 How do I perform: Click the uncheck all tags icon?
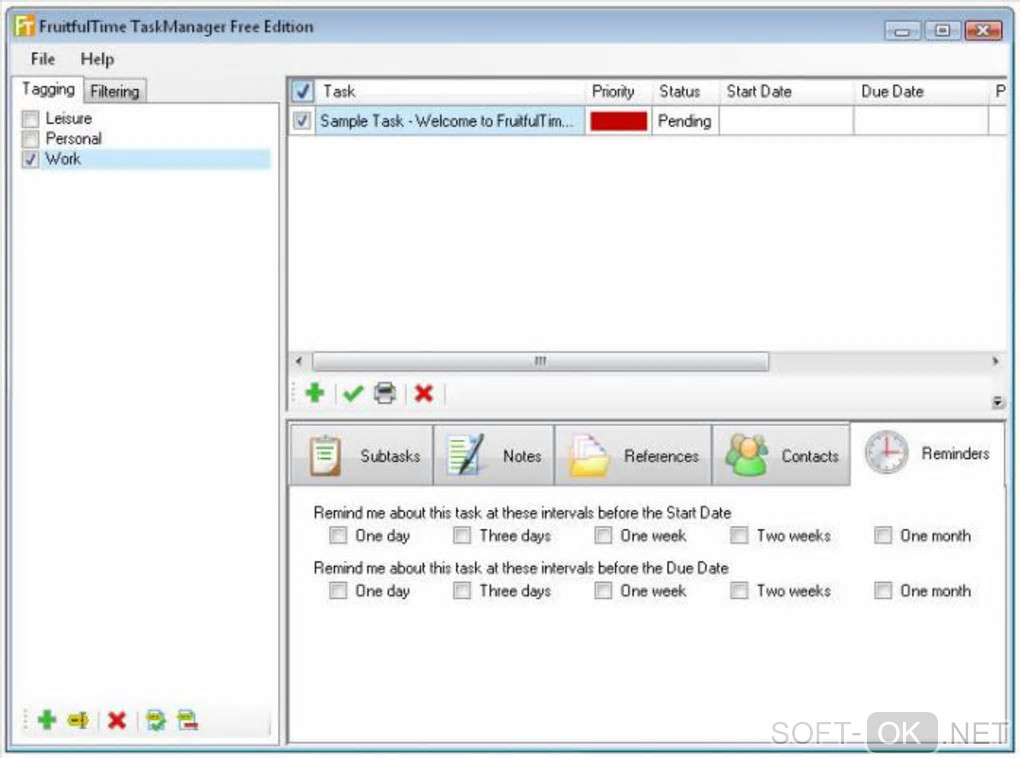tap(187, 720)
